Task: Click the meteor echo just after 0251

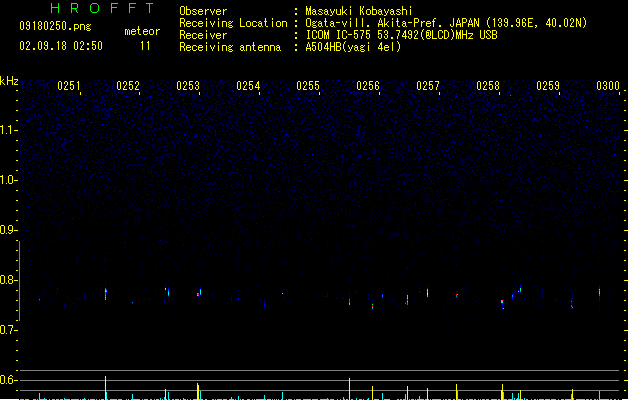Action: [106, 294]
